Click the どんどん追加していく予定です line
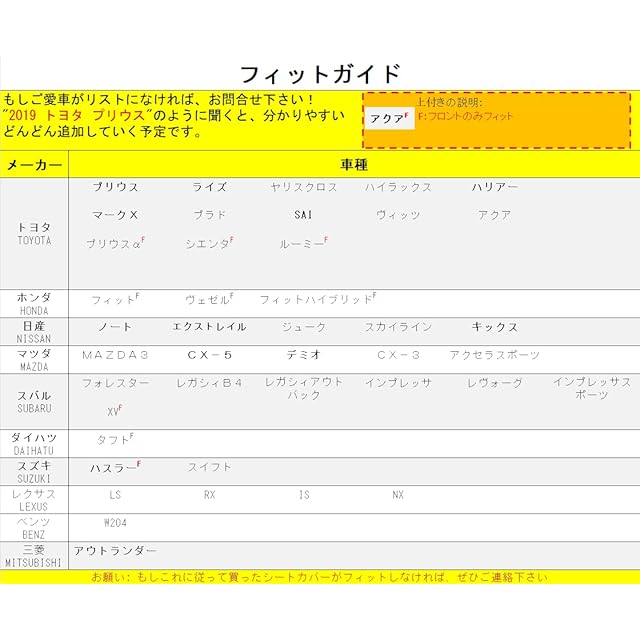The width and height of the screenshot is (640, 640). pos(102,131)
